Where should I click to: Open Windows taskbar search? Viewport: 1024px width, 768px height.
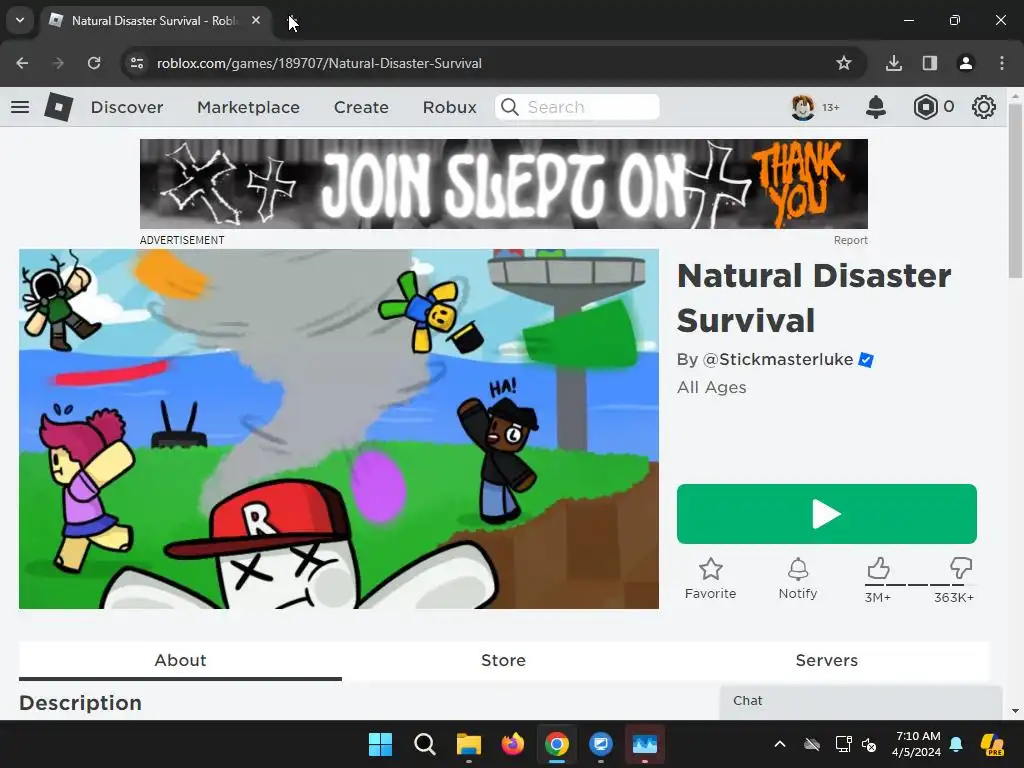tap(424, 744)
